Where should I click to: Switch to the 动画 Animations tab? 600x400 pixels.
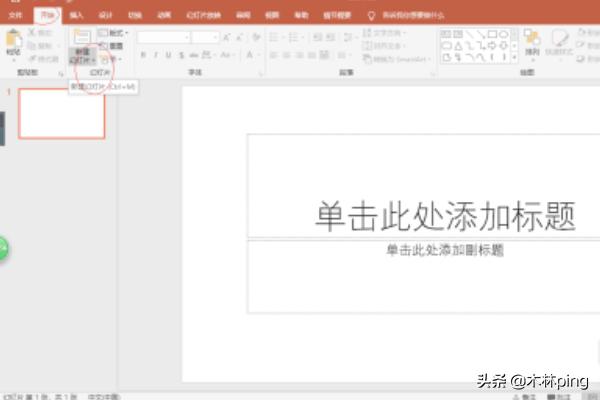tap(164, 15)
